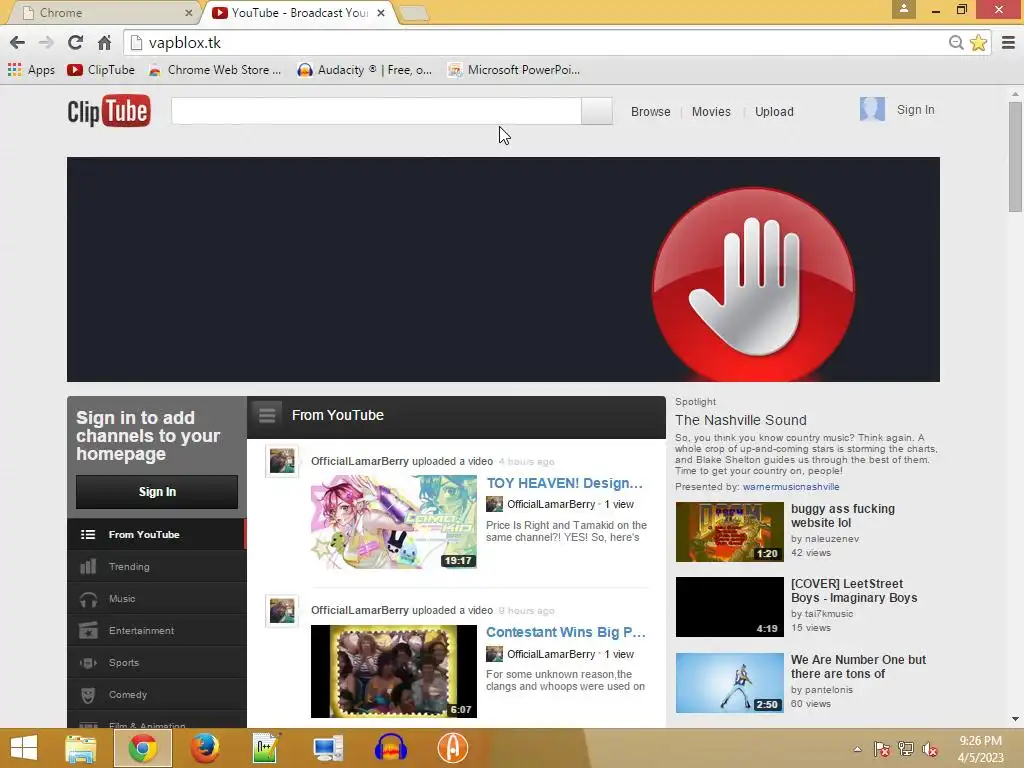This screenshot has height=768, width=1024.
Task: Click OfficialLamarBerry avatar on 4 hours ago post
Action: pyautogui.click(x=282, y=461)
